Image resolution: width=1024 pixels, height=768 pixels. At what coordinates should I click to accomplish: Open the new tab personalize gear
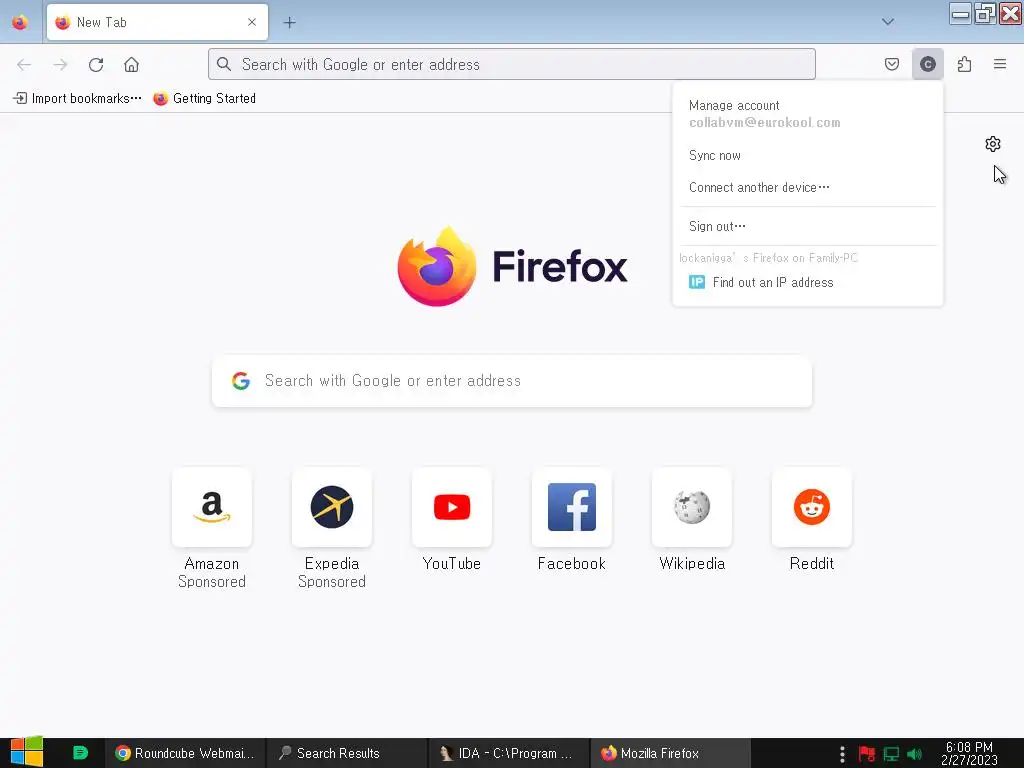pos(993,144)
